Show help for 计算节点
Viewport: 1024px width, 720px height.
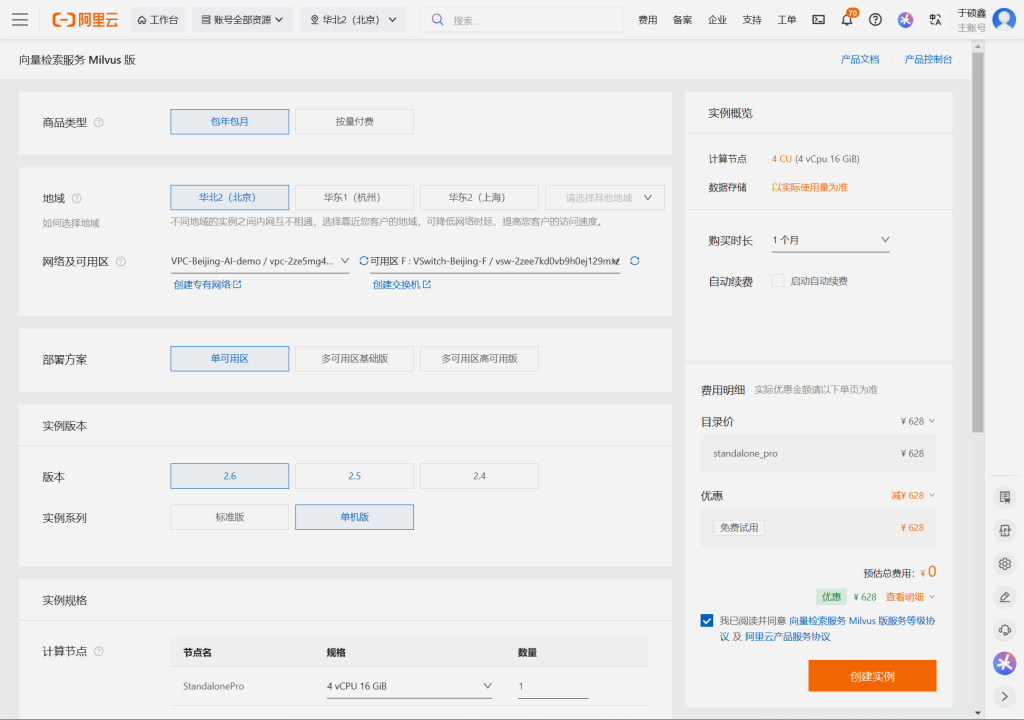click(99, 651)
